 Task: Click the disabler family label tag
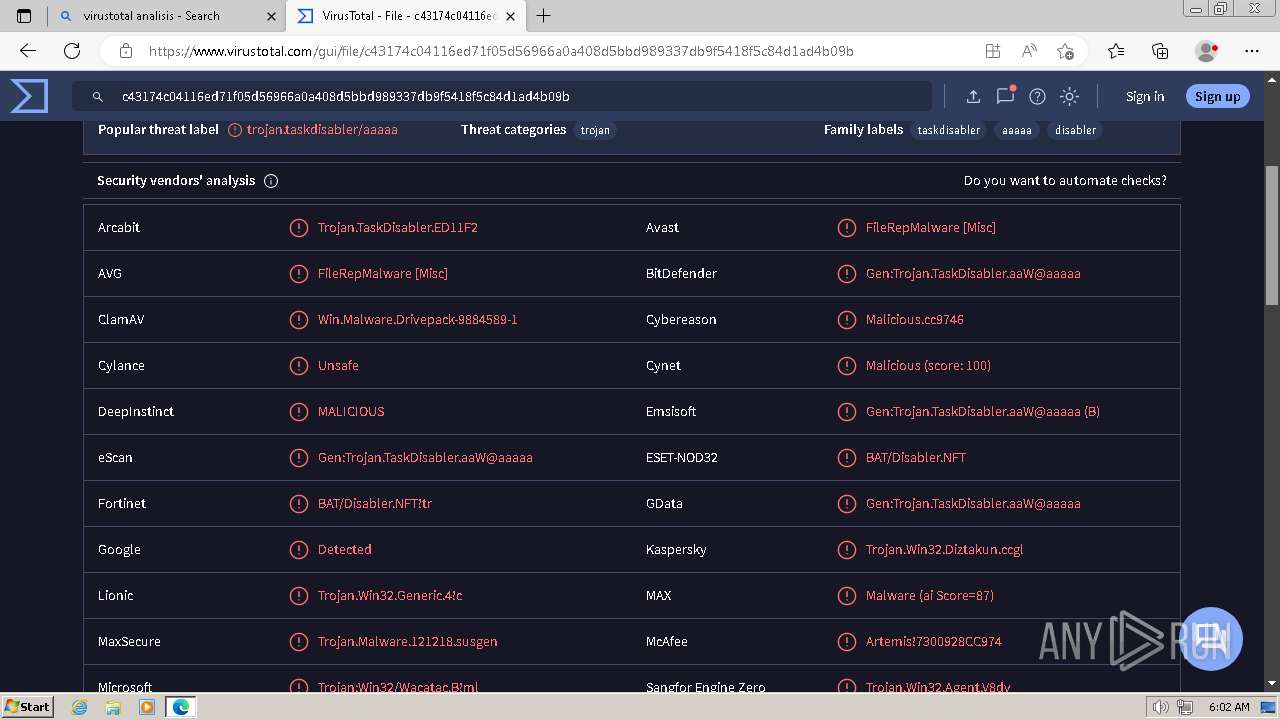point(1076,130)
